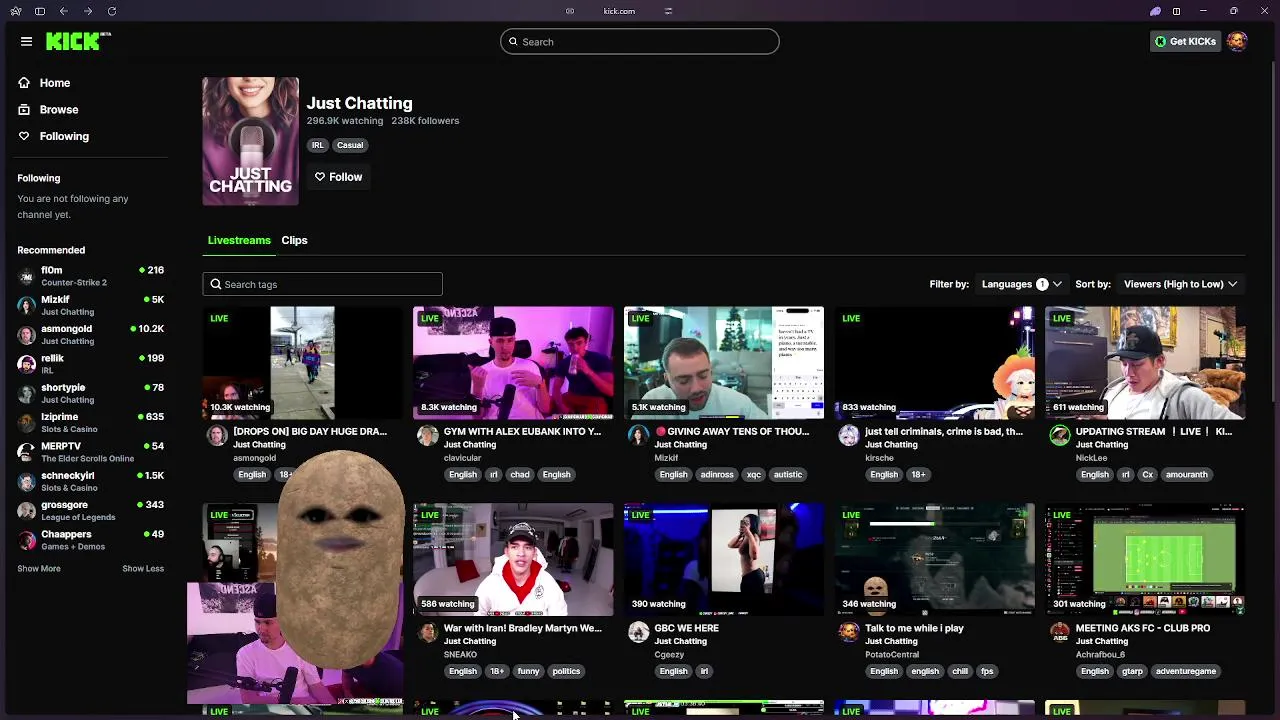
Task: Click the adinross tag on Mizkif stream
Action: point(717,475)
